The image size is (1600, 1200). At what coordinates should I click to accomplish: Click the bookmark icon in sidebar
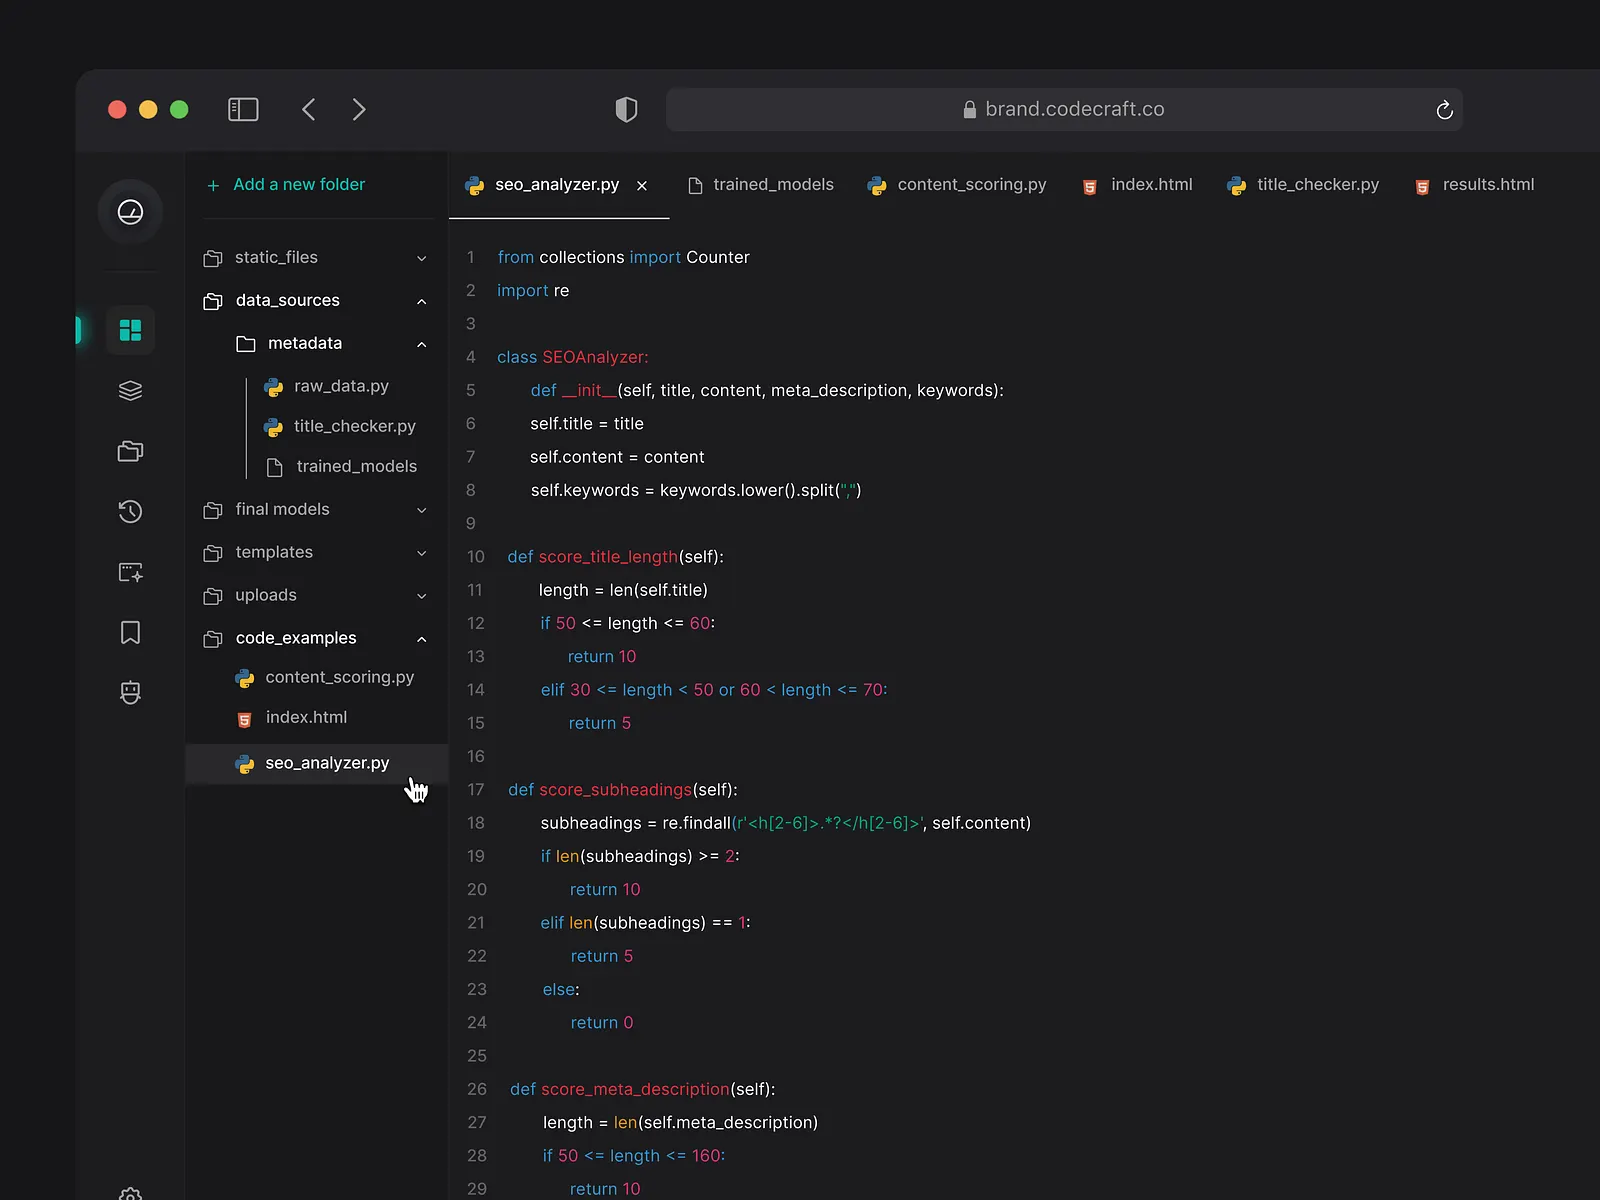(130, 632)
